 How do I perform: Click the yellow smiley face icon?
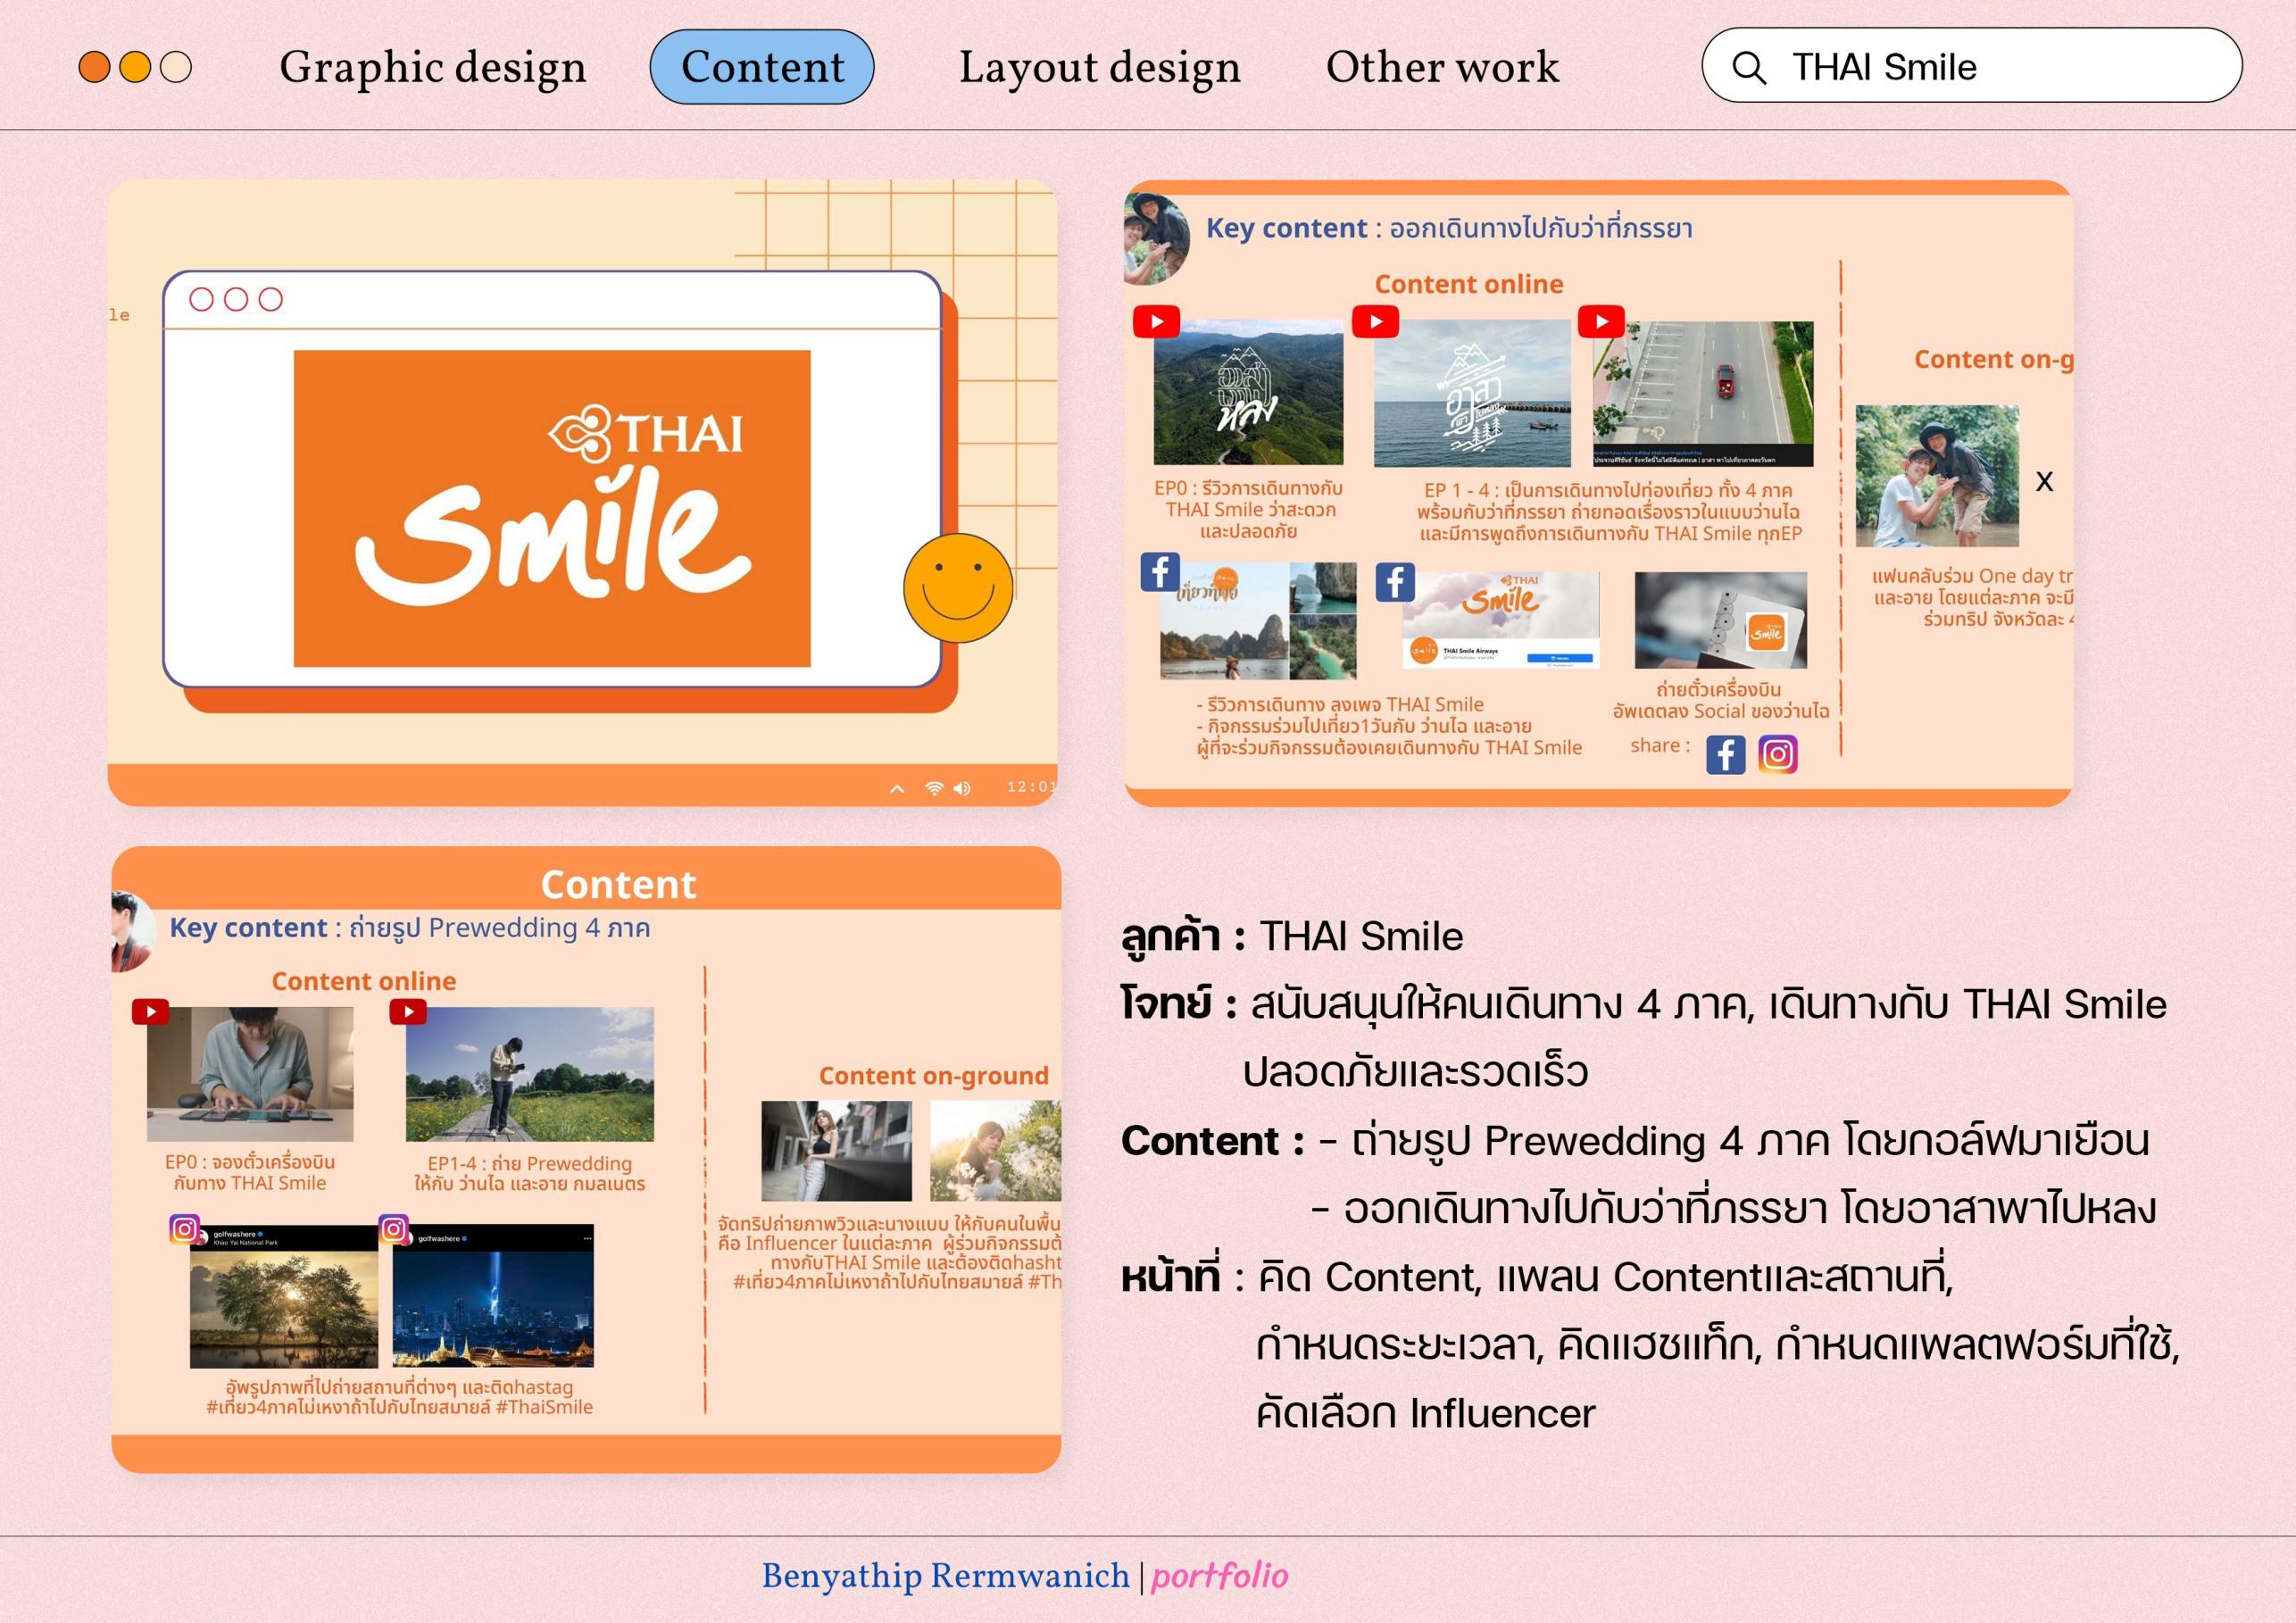point(957,588)
